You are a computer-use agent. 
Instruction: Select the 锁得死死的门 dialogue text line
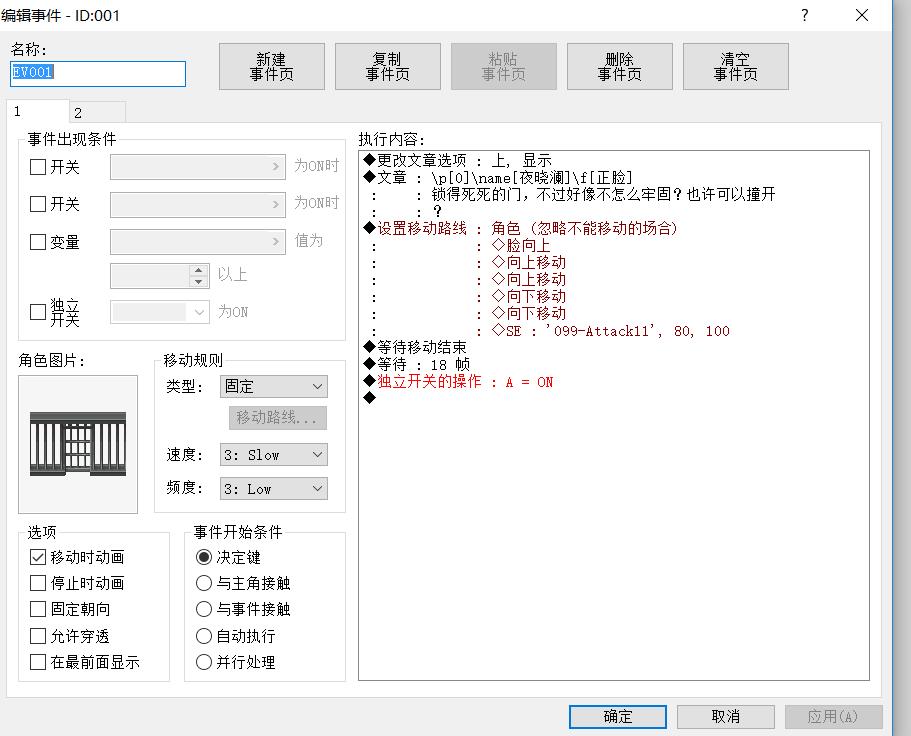[603, 194]
